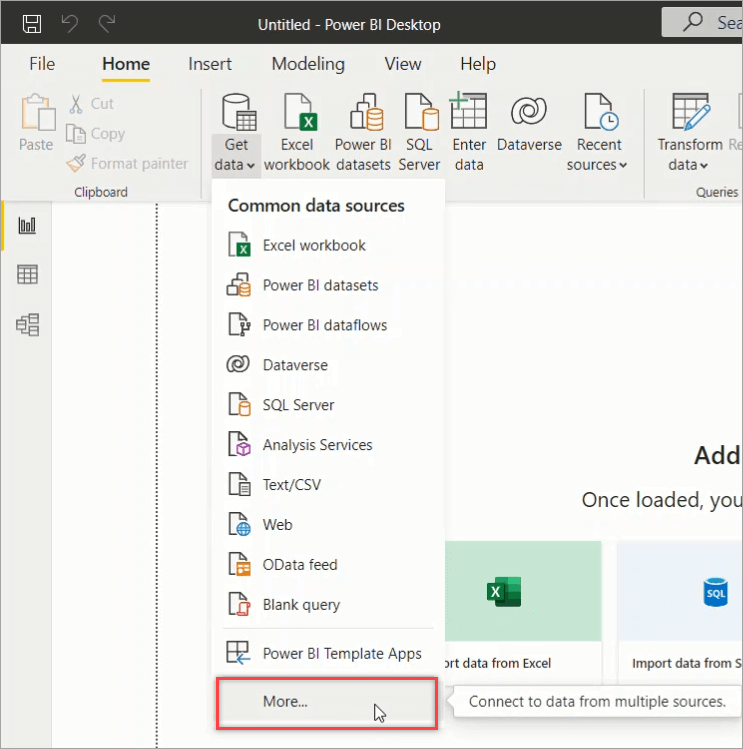Click the Paste clipboard icon

click(x=37, y=113)
